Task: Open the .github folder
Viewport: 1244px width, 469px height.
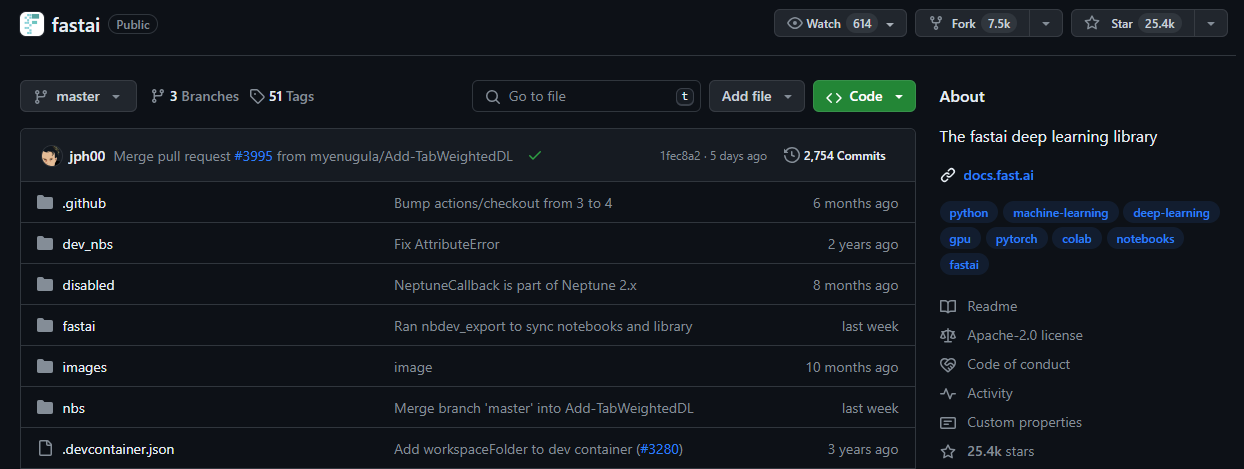Action: (x=84, y=203)
